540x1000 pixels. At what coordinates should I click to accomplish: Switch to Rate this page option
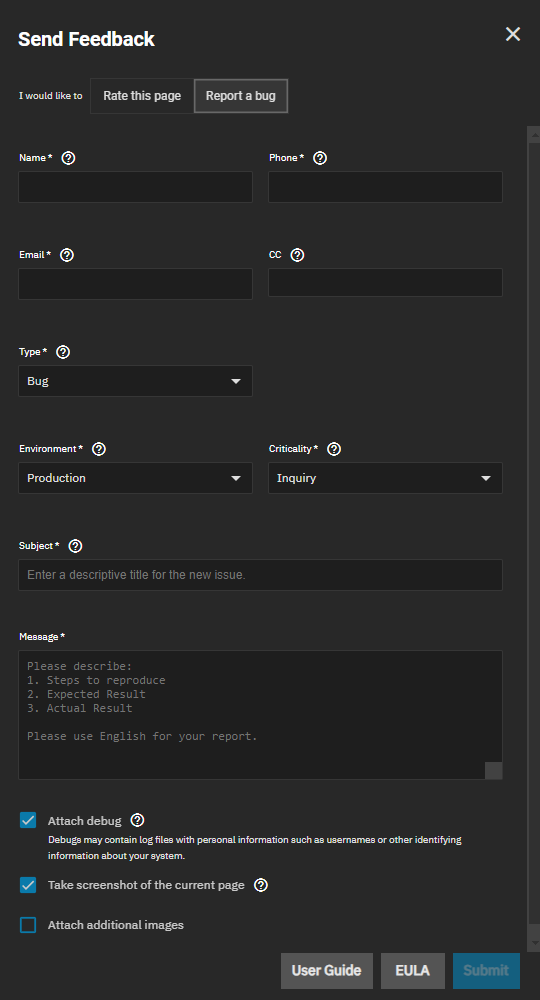pyautogui.click(x=142, y=96)
